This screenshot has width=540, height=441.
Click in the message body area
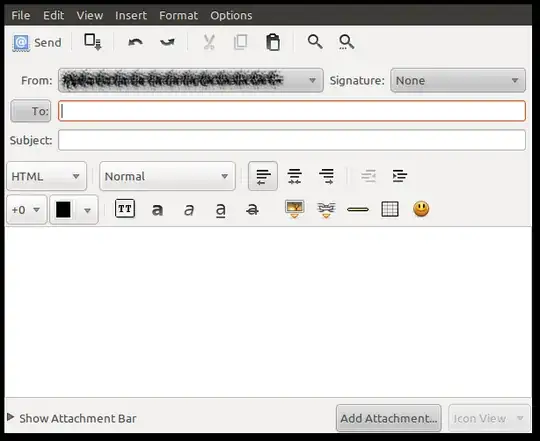pyautogui.click(x=268, y=312)
